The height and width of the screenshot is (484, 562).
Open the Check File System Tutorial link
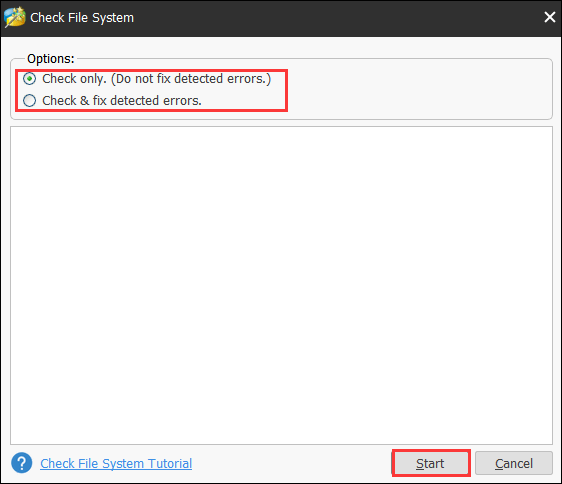tap(116, 464)
